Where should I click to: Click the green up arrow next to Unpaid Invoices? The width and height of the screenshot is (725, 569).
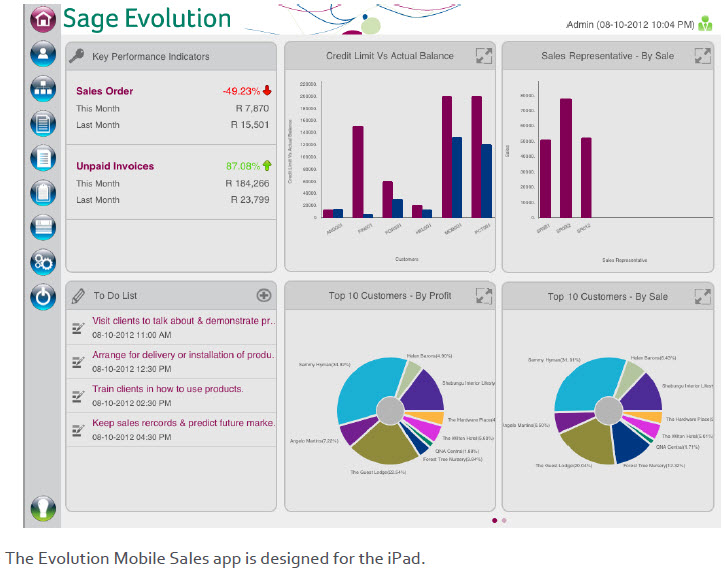[x=267, y=165]
